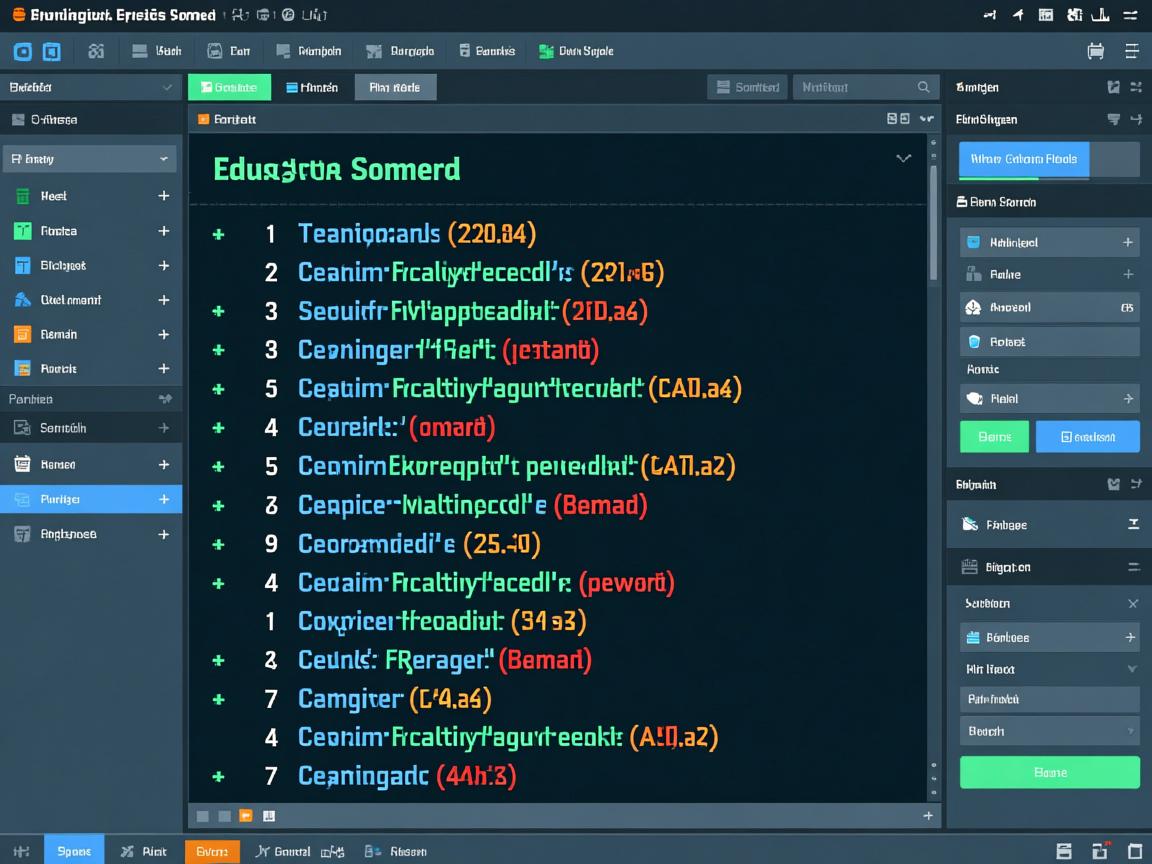Viewport: 1152px width, 864px height.
Task: Click the blue button beside the green Beme button
Action: [1087, 437]
